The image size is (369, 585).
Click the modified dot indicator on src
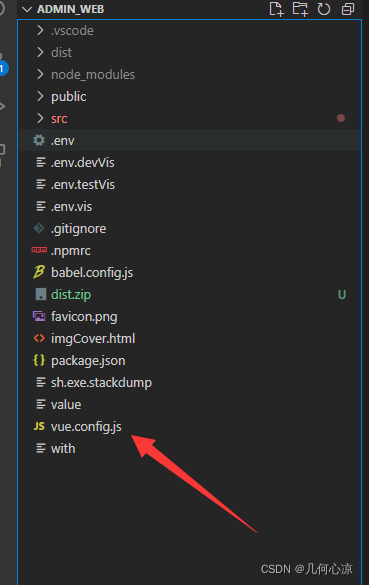341,118
